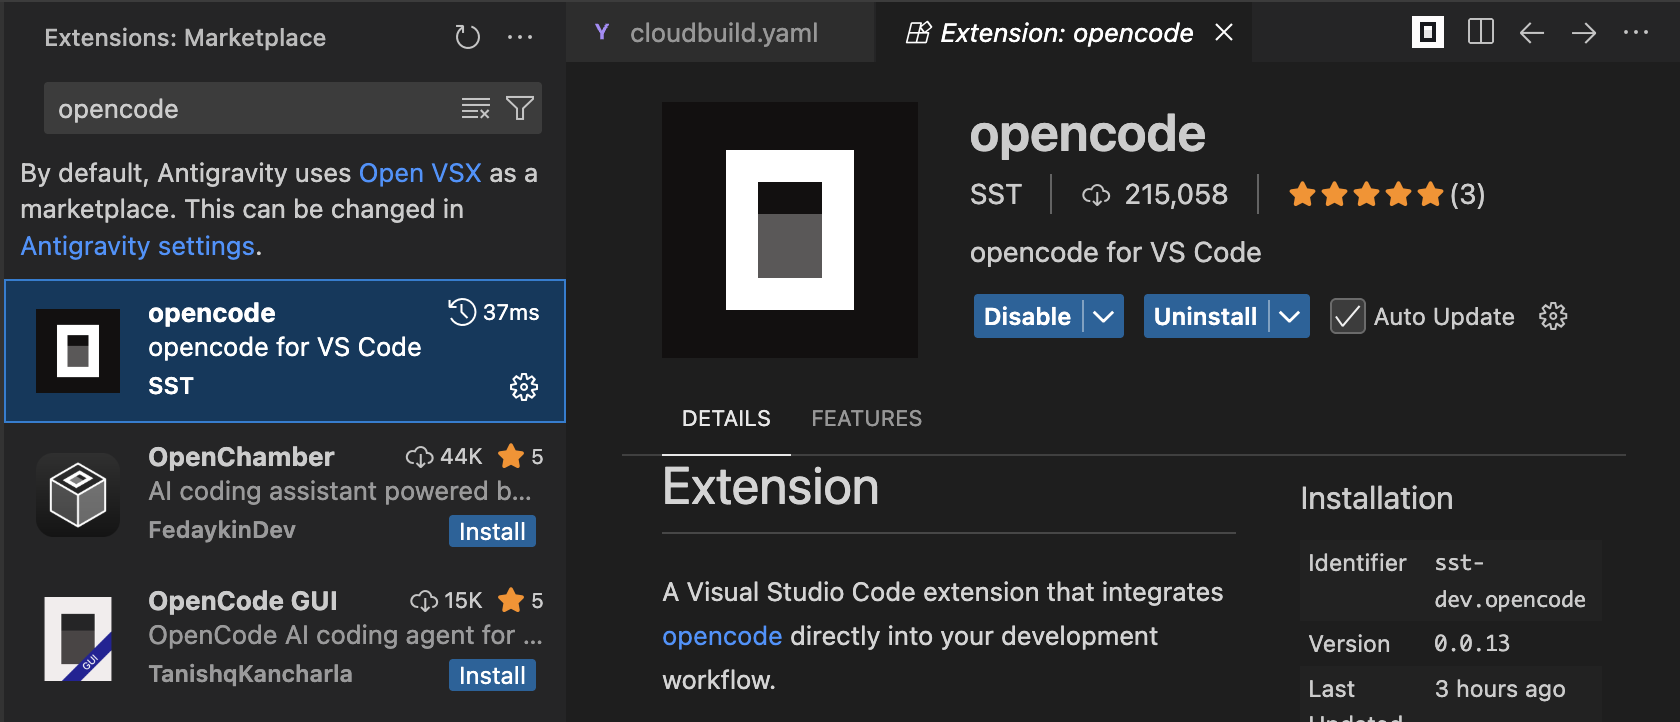Navigate back with left arrow

click(x=1532, y=33)
